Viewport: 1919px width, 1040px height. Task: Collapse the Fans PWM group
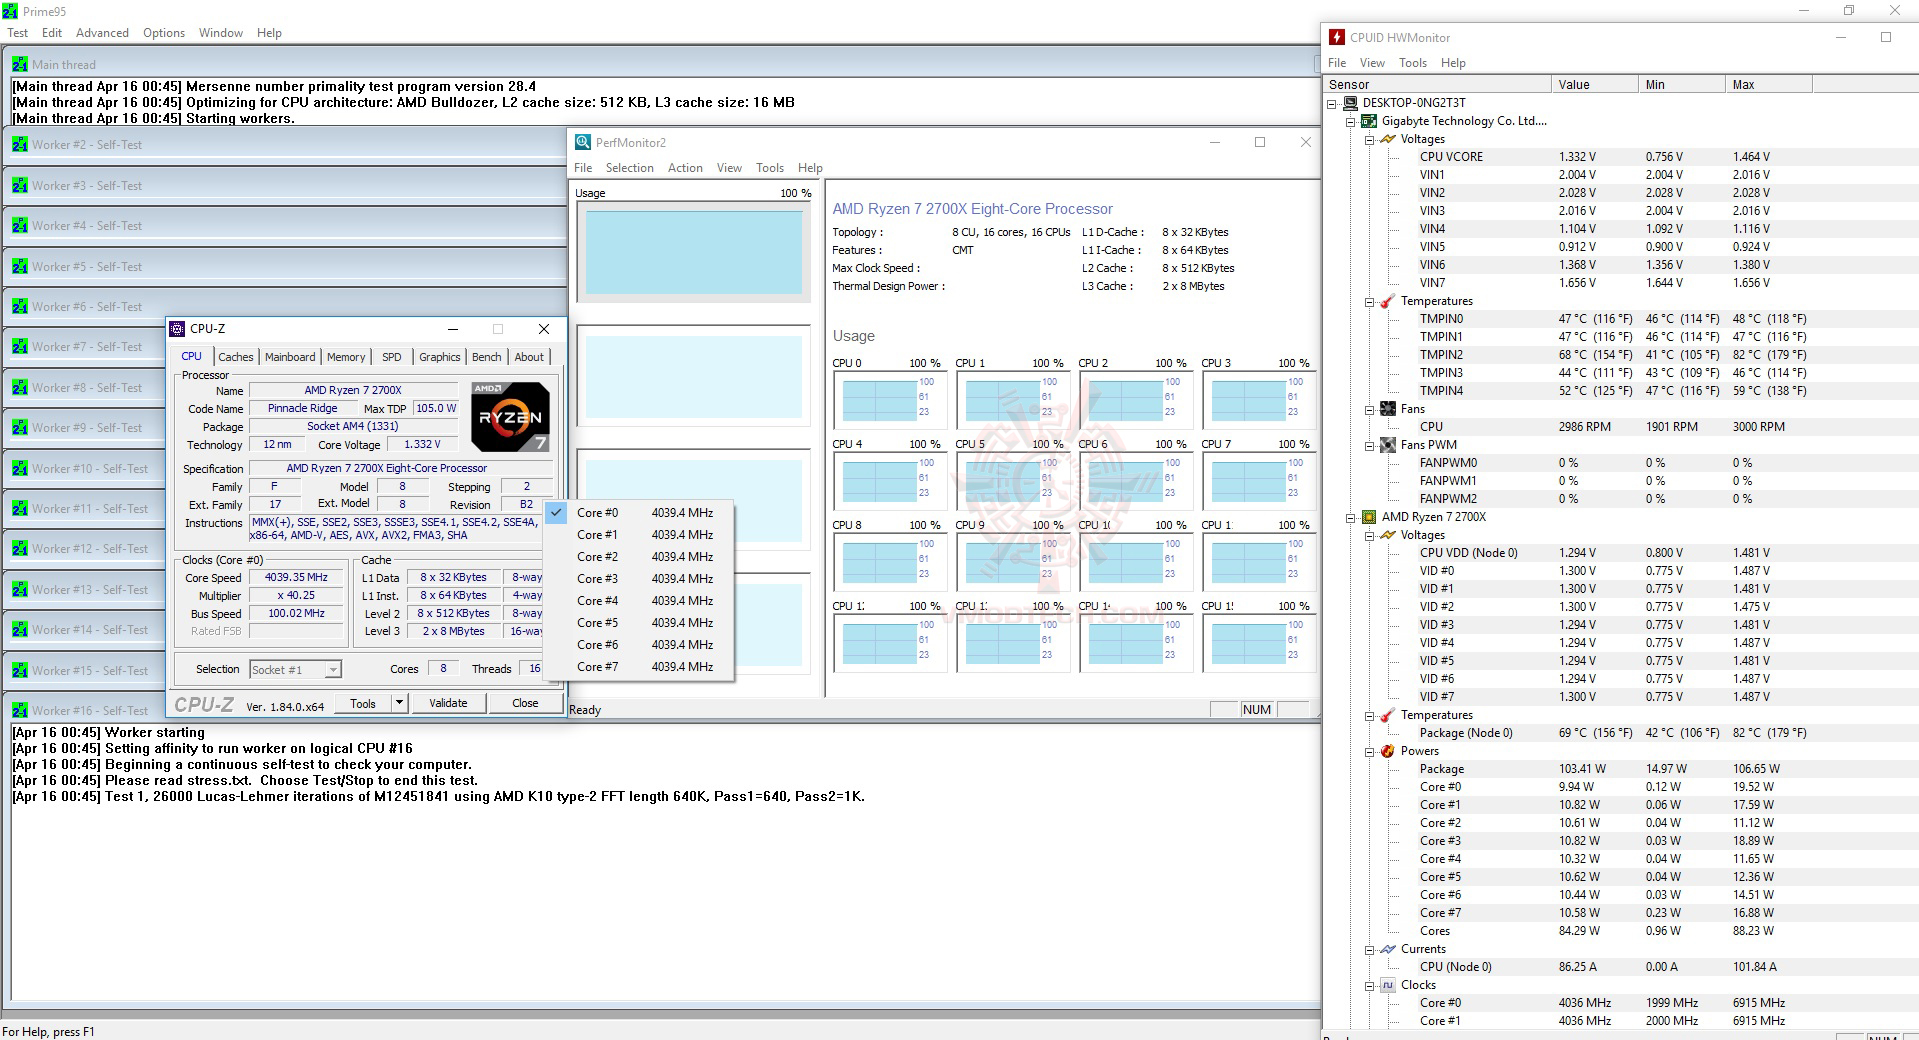point(1370,445)
